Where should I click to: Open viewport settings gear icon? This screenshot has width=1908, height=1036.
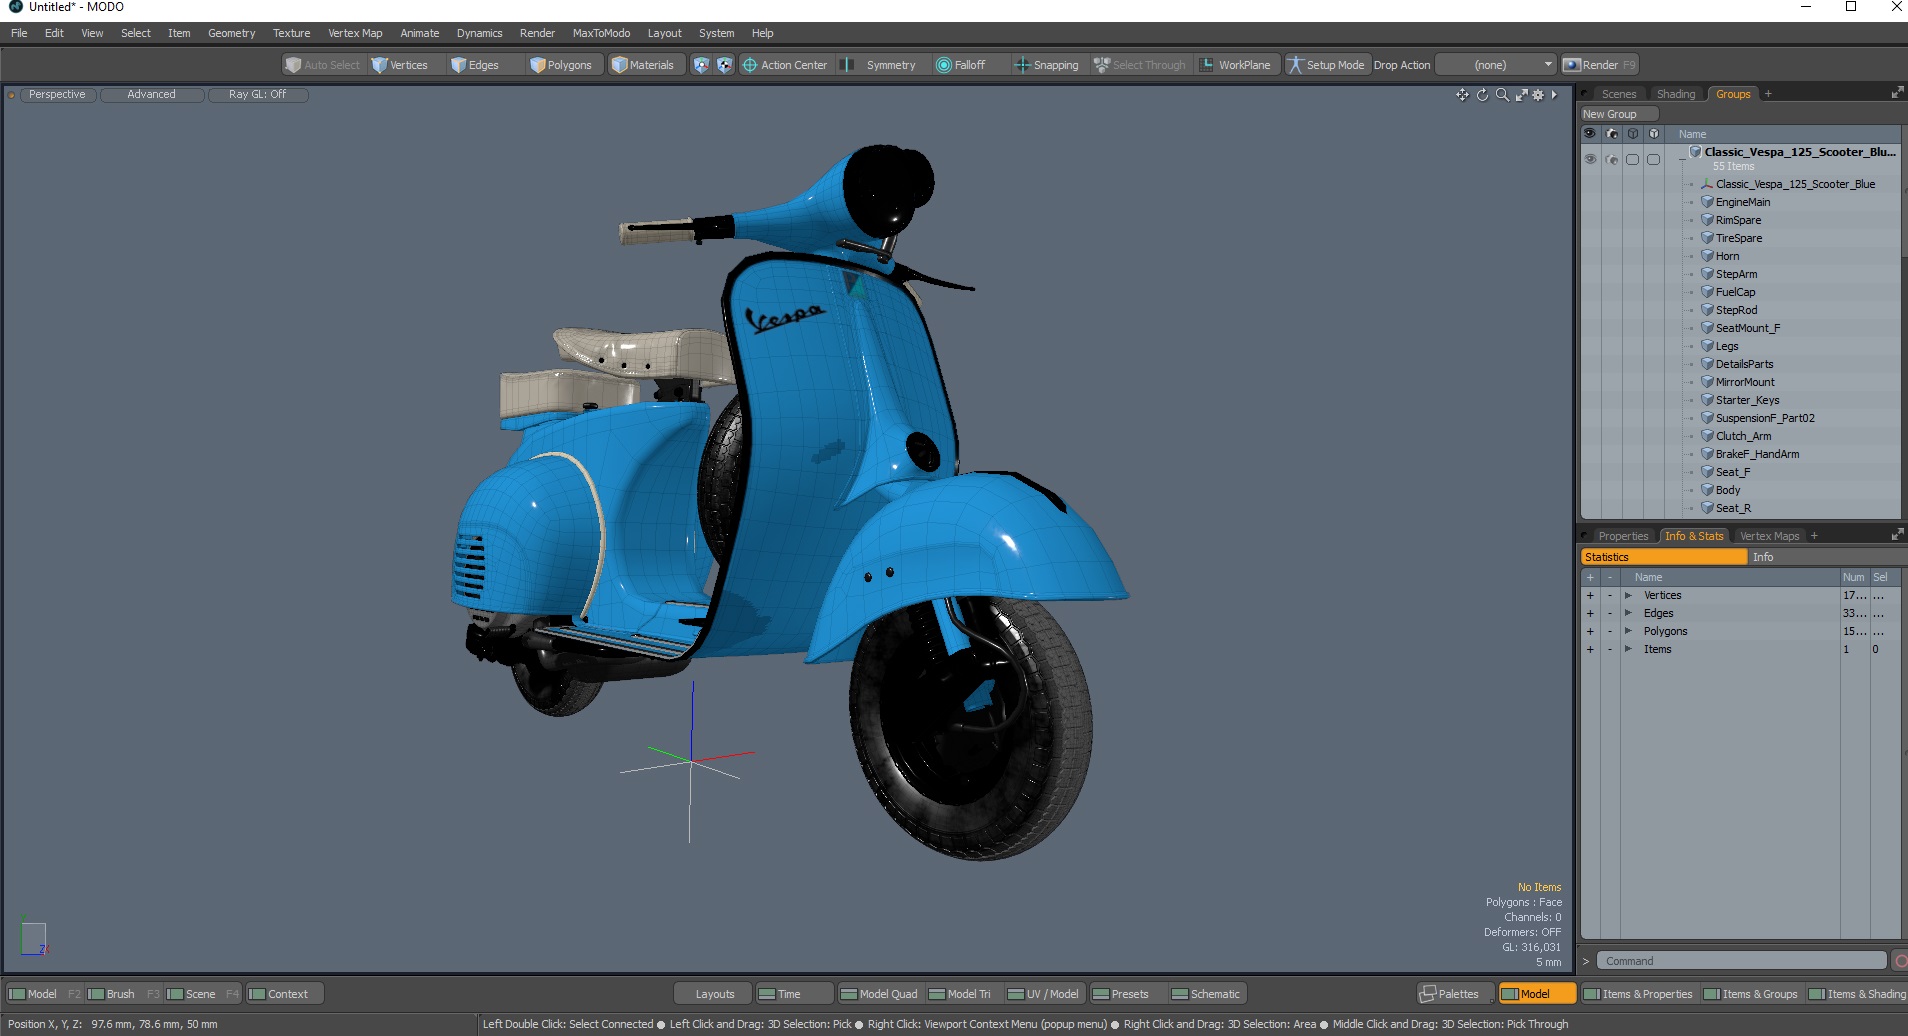click(x=1538, y=95)
